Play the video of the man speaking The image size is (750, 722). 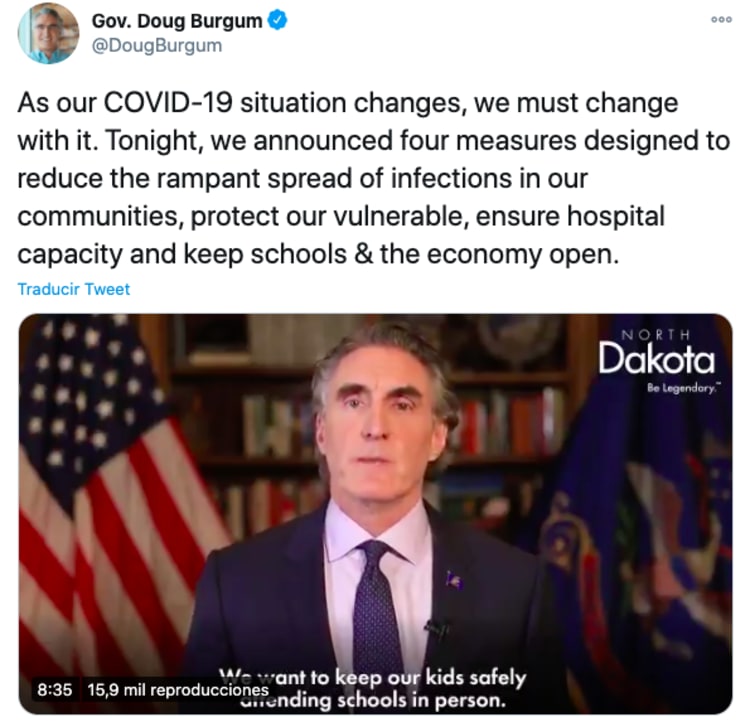tap(375, 514)
